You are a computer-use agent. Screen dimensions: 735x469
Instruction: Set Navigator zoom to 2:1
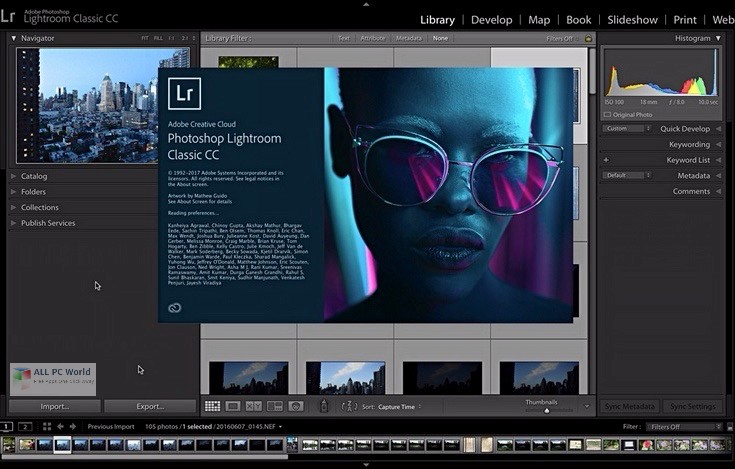click(184, 38)
